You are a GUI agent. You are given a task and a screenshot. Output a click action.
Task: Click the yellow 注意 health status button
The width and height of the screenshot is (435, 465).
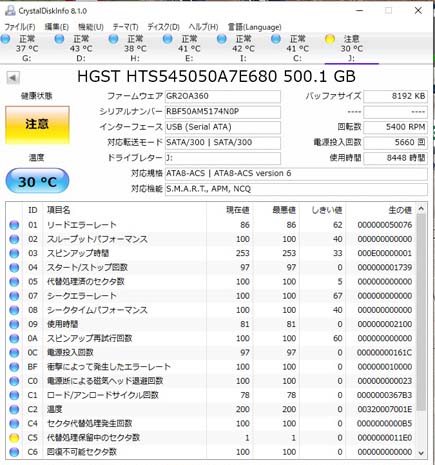tap(37, 125)
